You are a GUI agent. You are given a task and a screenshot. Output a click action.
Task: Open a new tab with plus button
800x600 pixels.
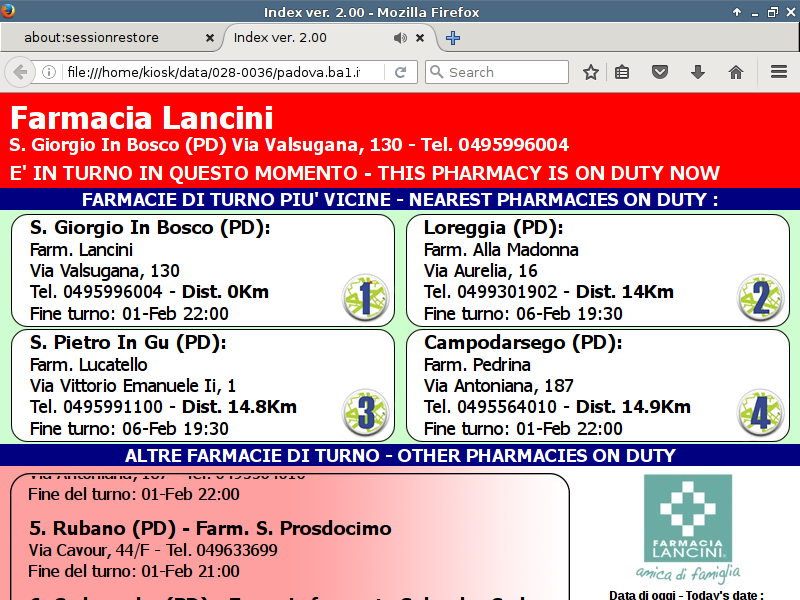tap(453, 38)
